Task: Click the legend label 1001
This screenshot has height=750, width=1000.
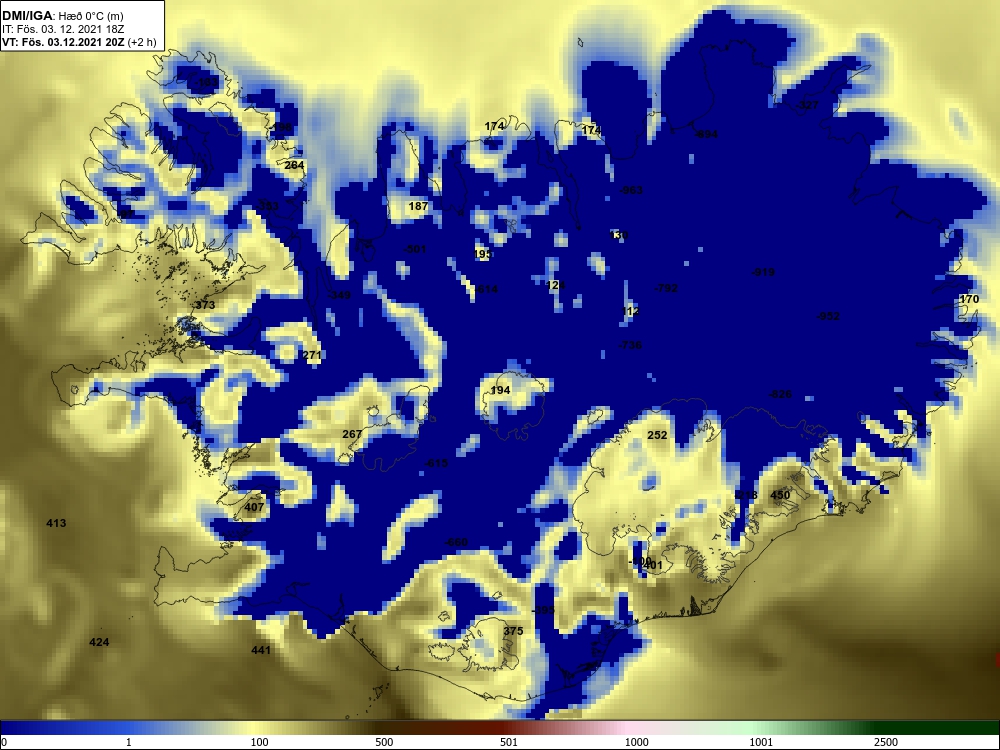Action: click(761, 742)
